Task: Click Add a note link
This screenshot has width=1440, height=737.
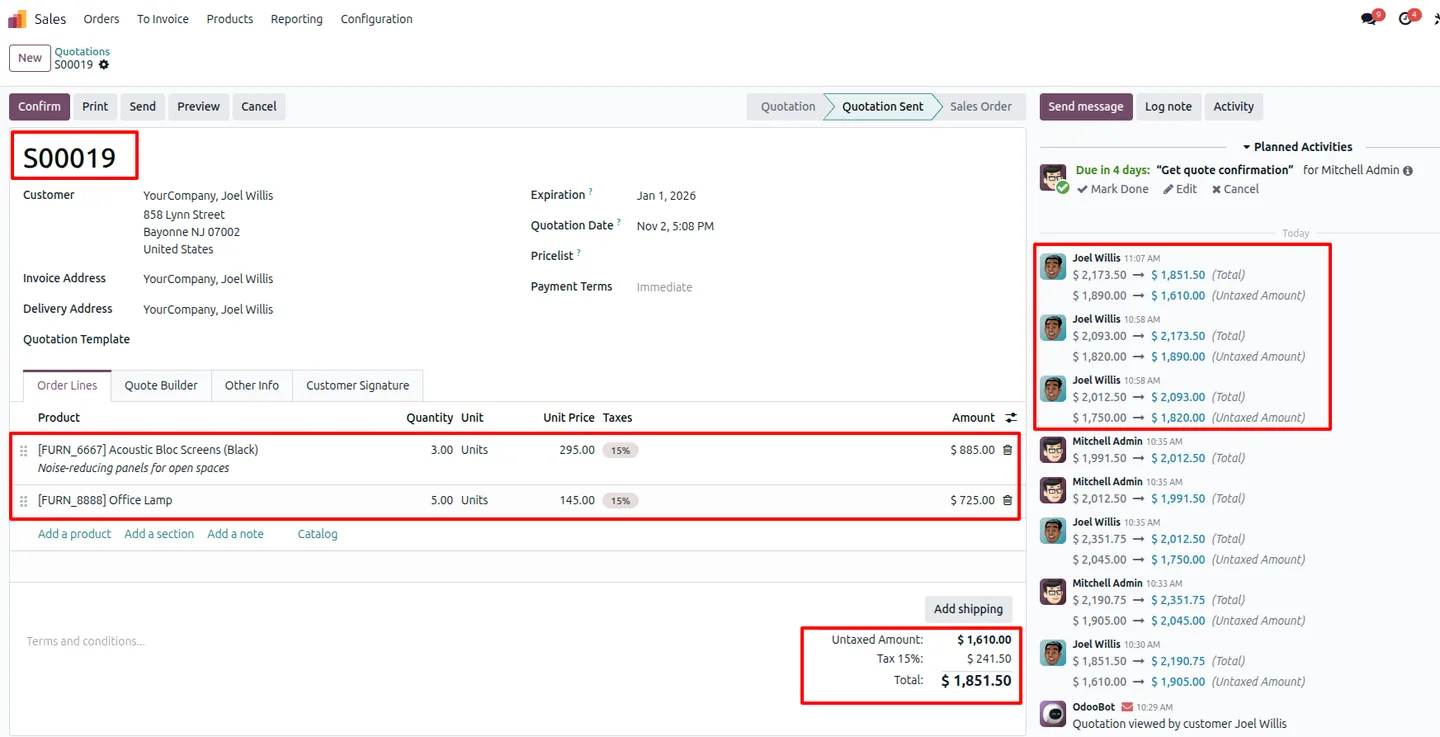Action: click(x=235, y=534)
